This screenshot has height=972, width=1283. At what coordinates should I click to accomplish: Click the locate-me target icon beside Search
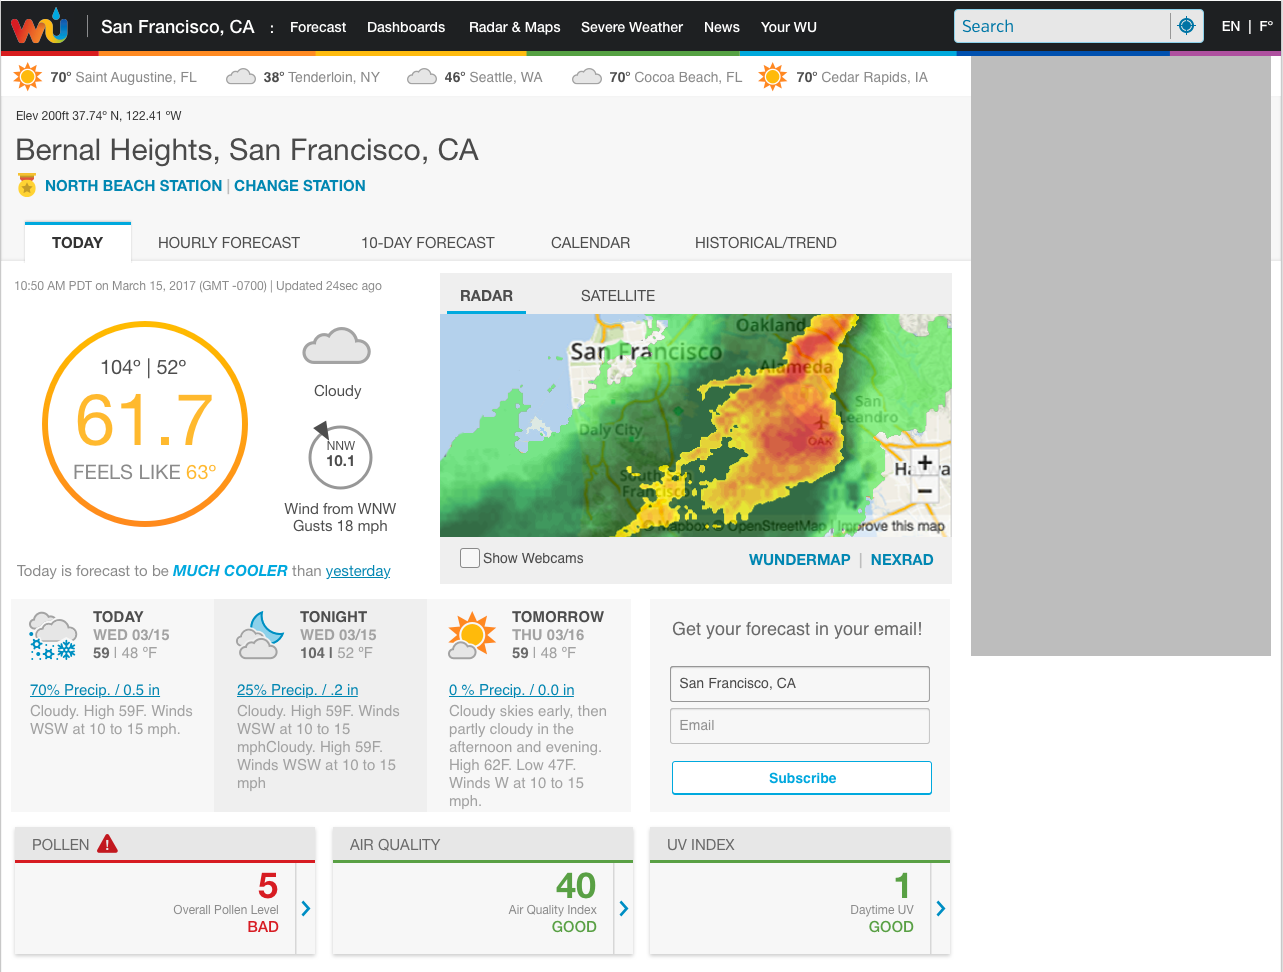[x=1186, y=26]
